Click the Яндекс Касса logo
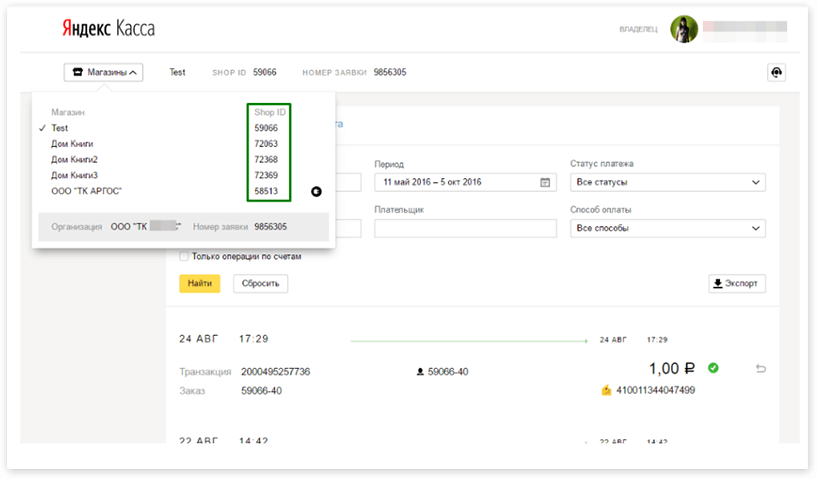817x479 pixels. [108, 29]
